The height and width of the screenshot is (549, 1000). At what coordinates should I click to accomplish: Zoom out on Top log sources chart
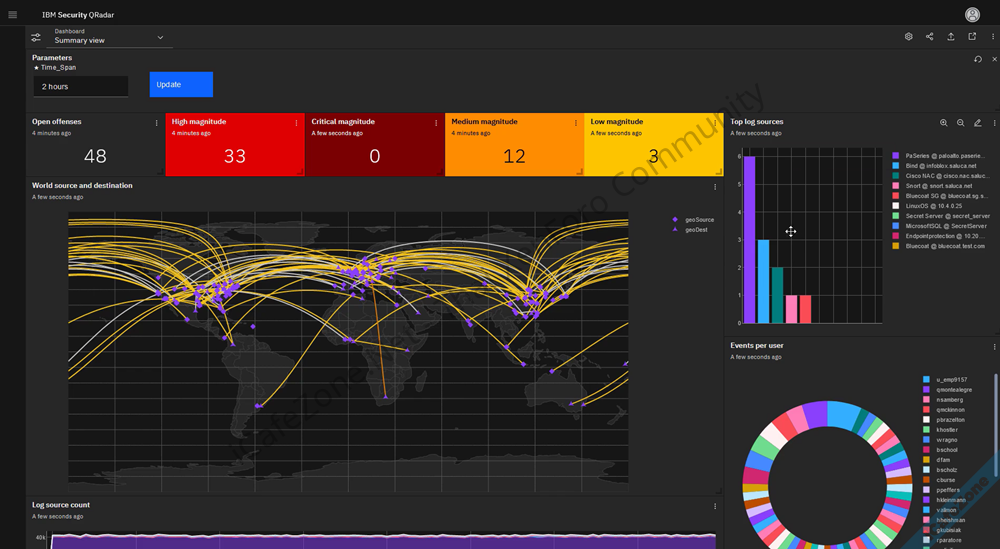pos(961,123)
